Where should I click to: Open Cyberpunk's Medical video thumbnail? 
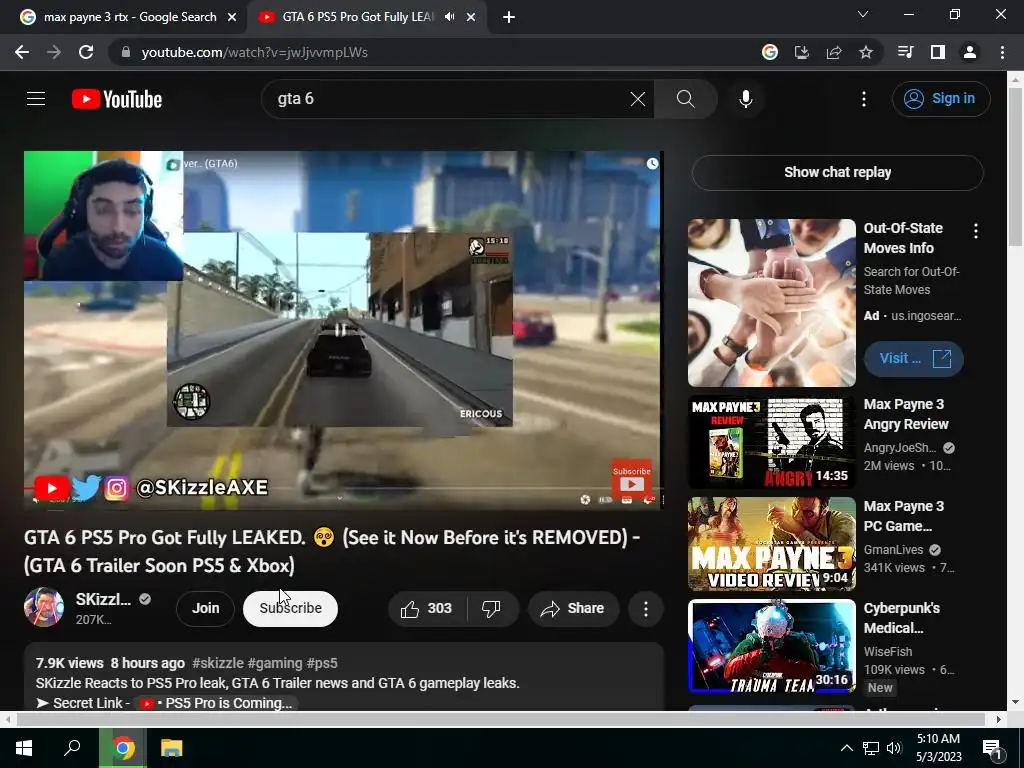tap(771, 646)
